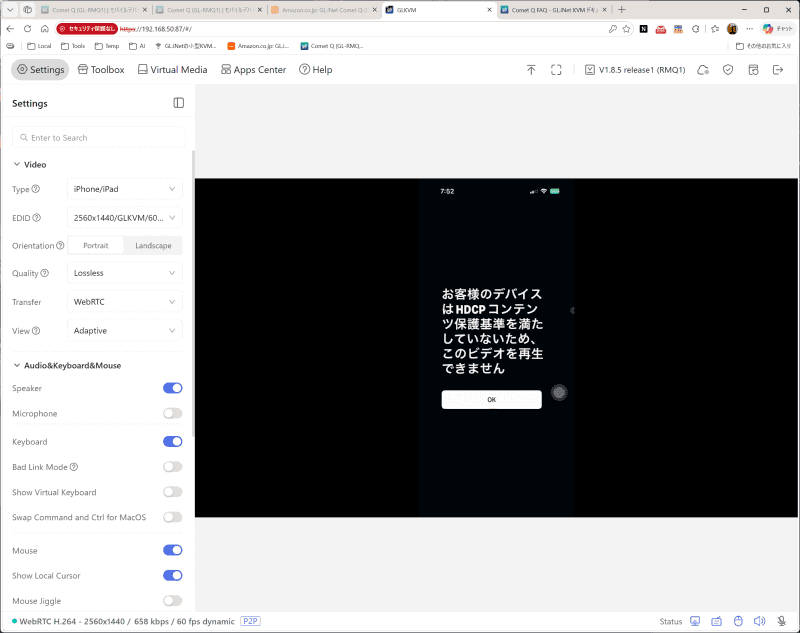Open new browser tab with plus icon
This screenshot has height=633, width=800.
[x=621, y=10]
